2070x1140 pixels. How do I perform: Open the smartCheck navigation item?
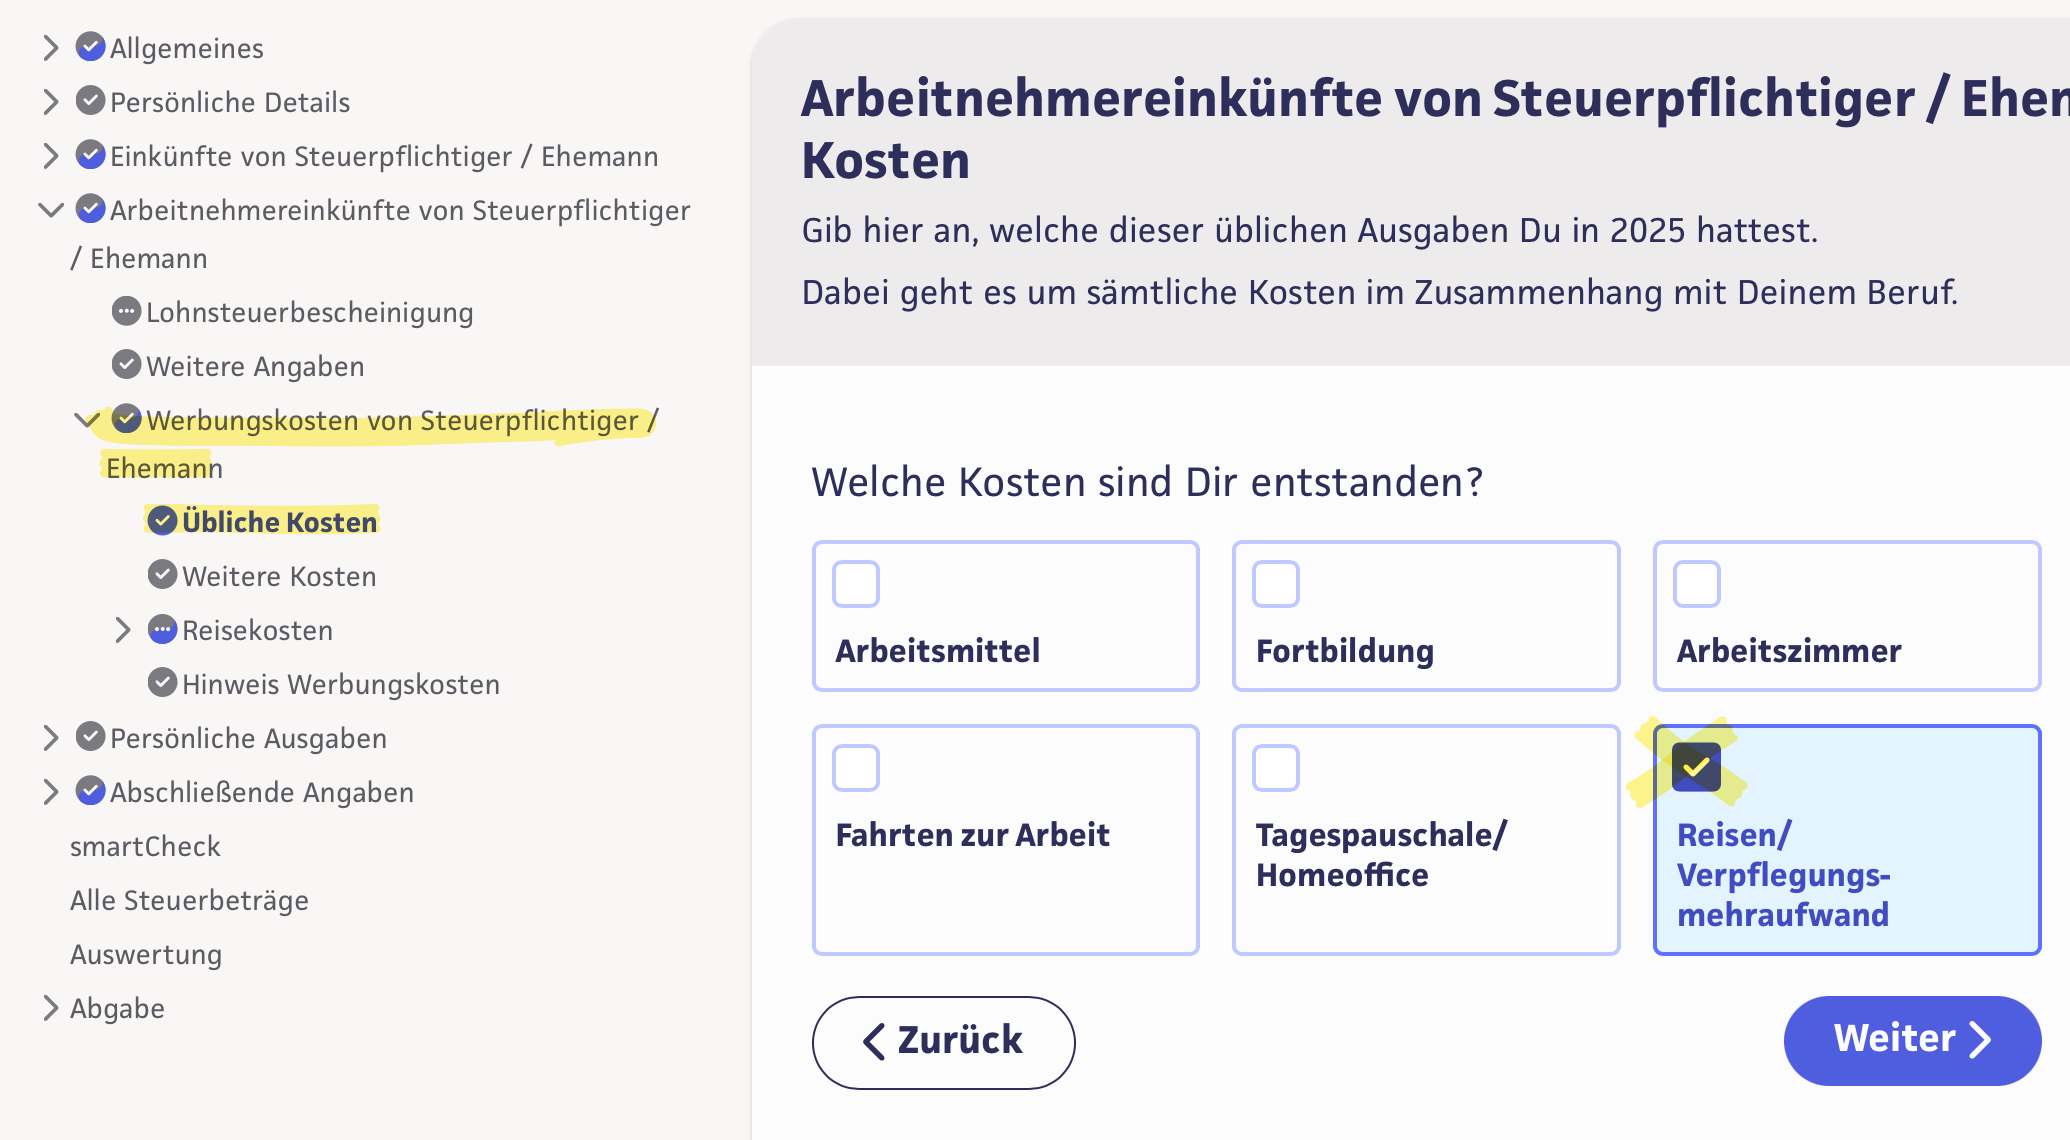click(145, 846)
